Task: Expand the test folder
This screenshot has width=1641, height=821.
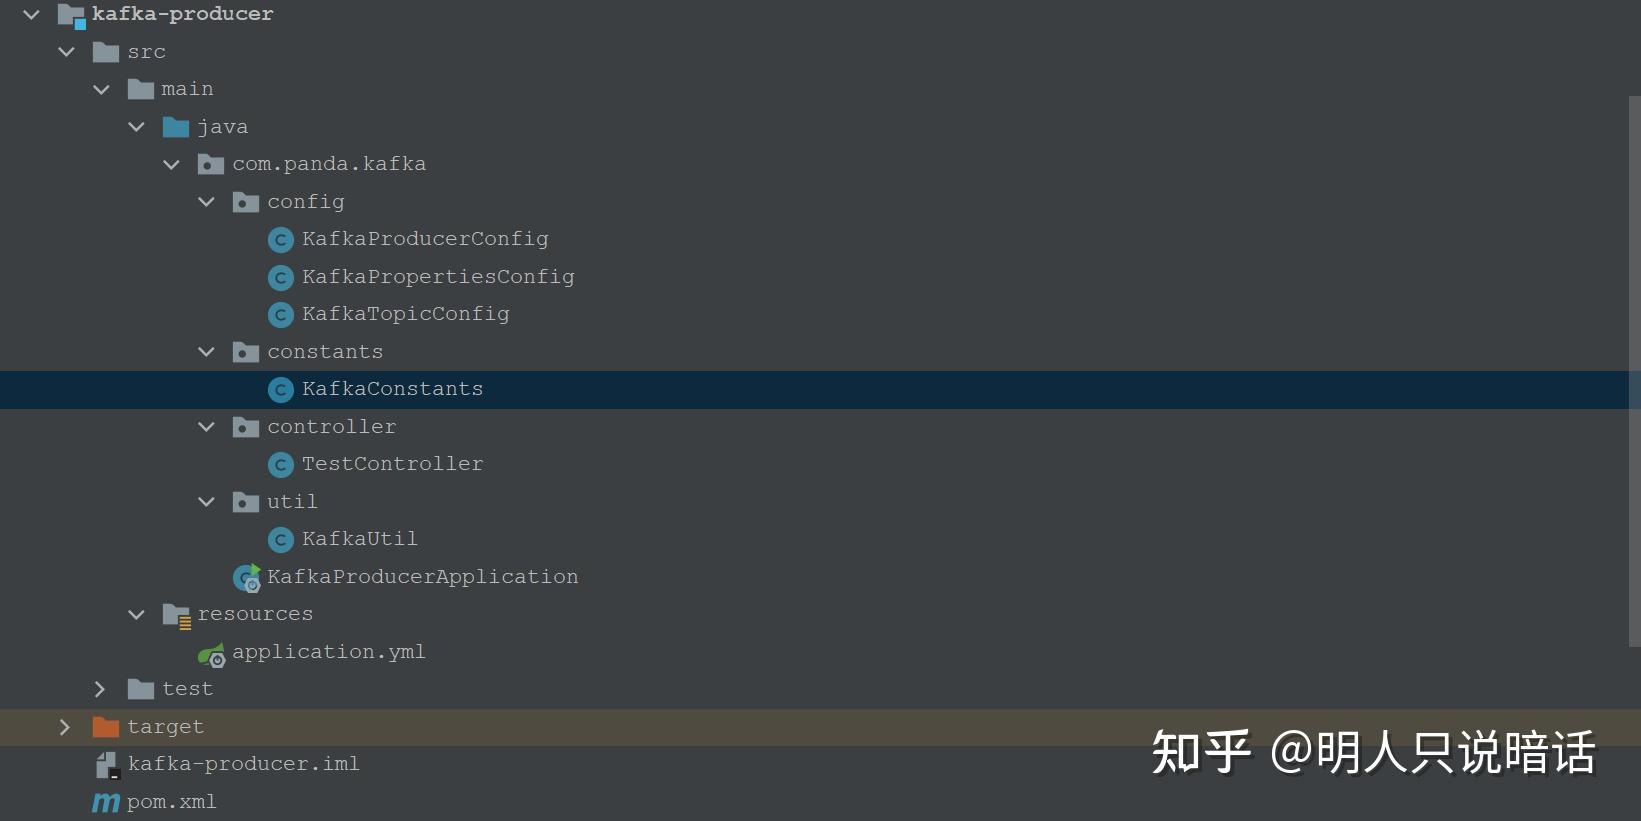Action: click(99, 689)
